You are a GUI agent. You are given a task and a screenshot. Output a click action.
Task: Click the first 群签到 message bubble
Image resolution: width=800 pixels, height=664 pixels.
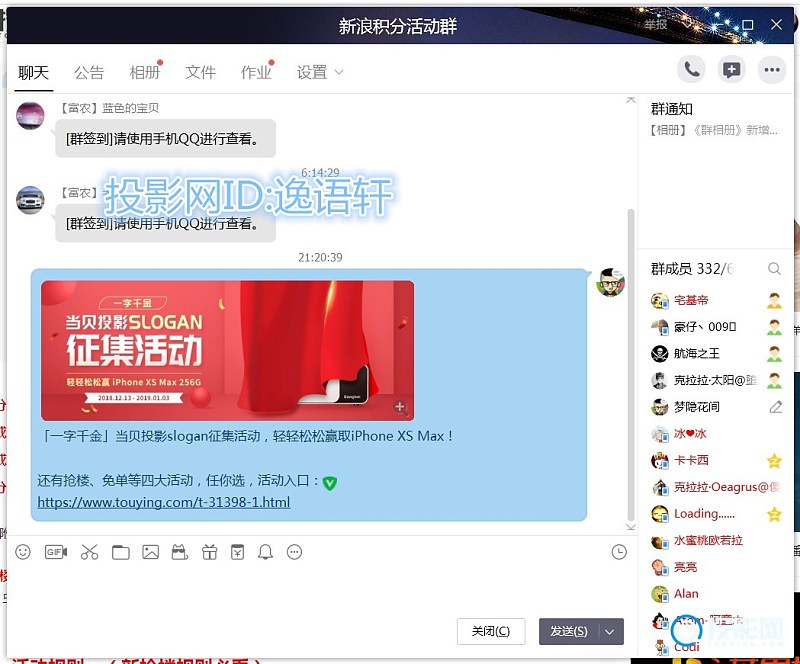click(x=165, y=139)
